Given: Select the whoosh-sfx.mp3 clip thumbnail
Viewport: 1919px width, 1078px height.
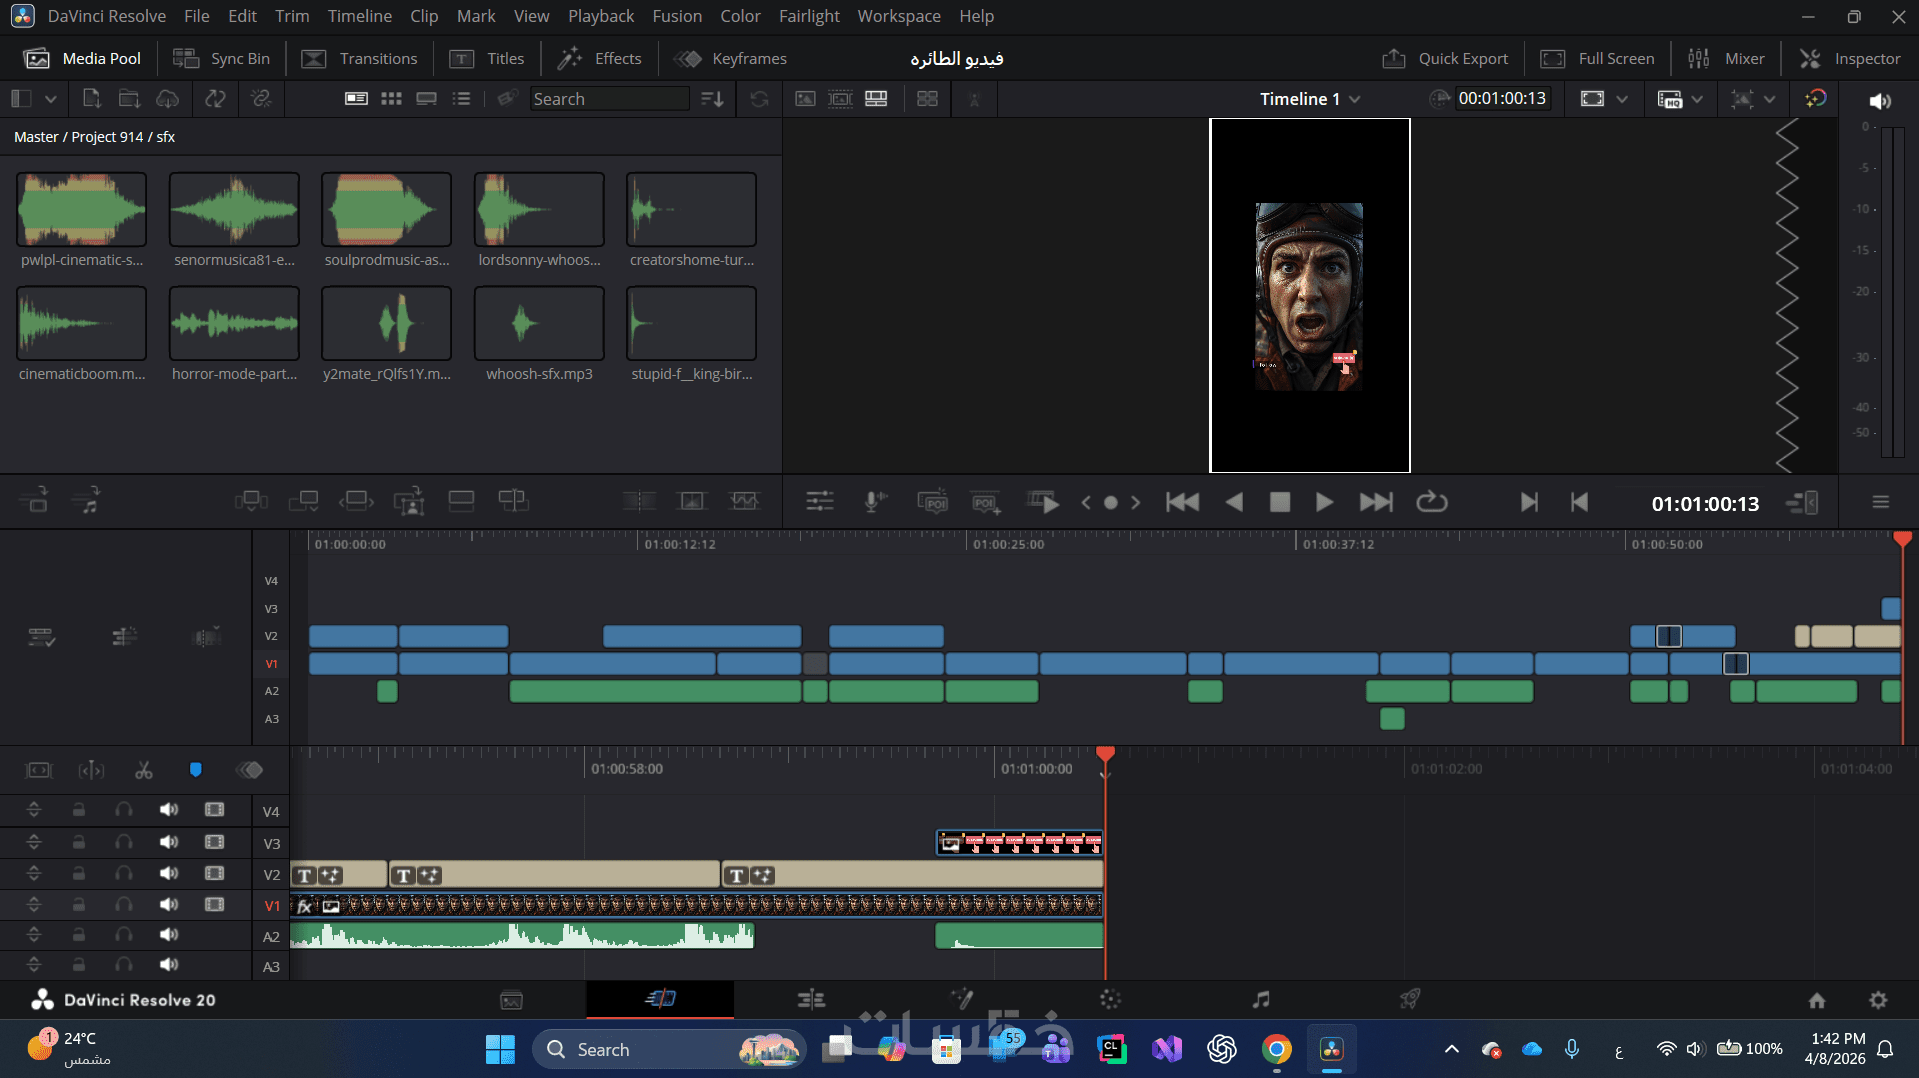Looking at the screenshot, I should (x=539, y=323).
